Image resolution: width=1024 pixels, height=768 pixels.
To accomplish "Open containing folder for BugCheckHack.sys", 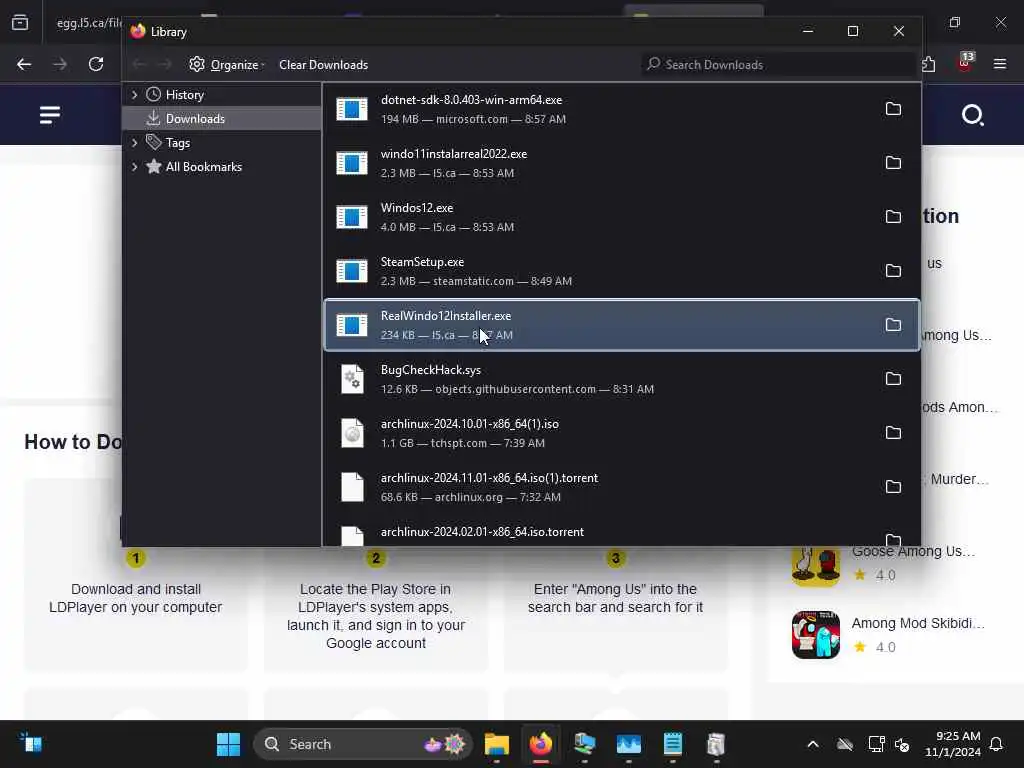I will 893,379.
